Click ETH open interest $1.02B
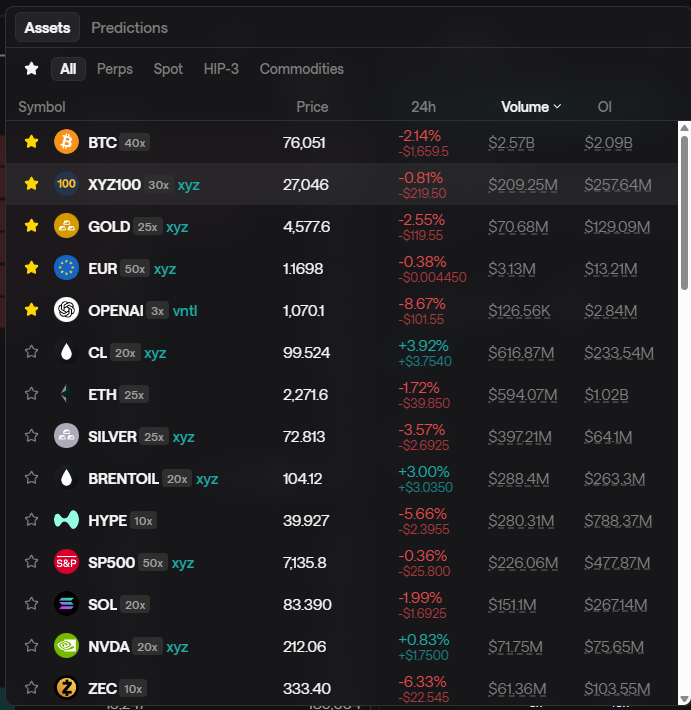The image size is (691, 710). pyautogui.click(x=606, y=395)
